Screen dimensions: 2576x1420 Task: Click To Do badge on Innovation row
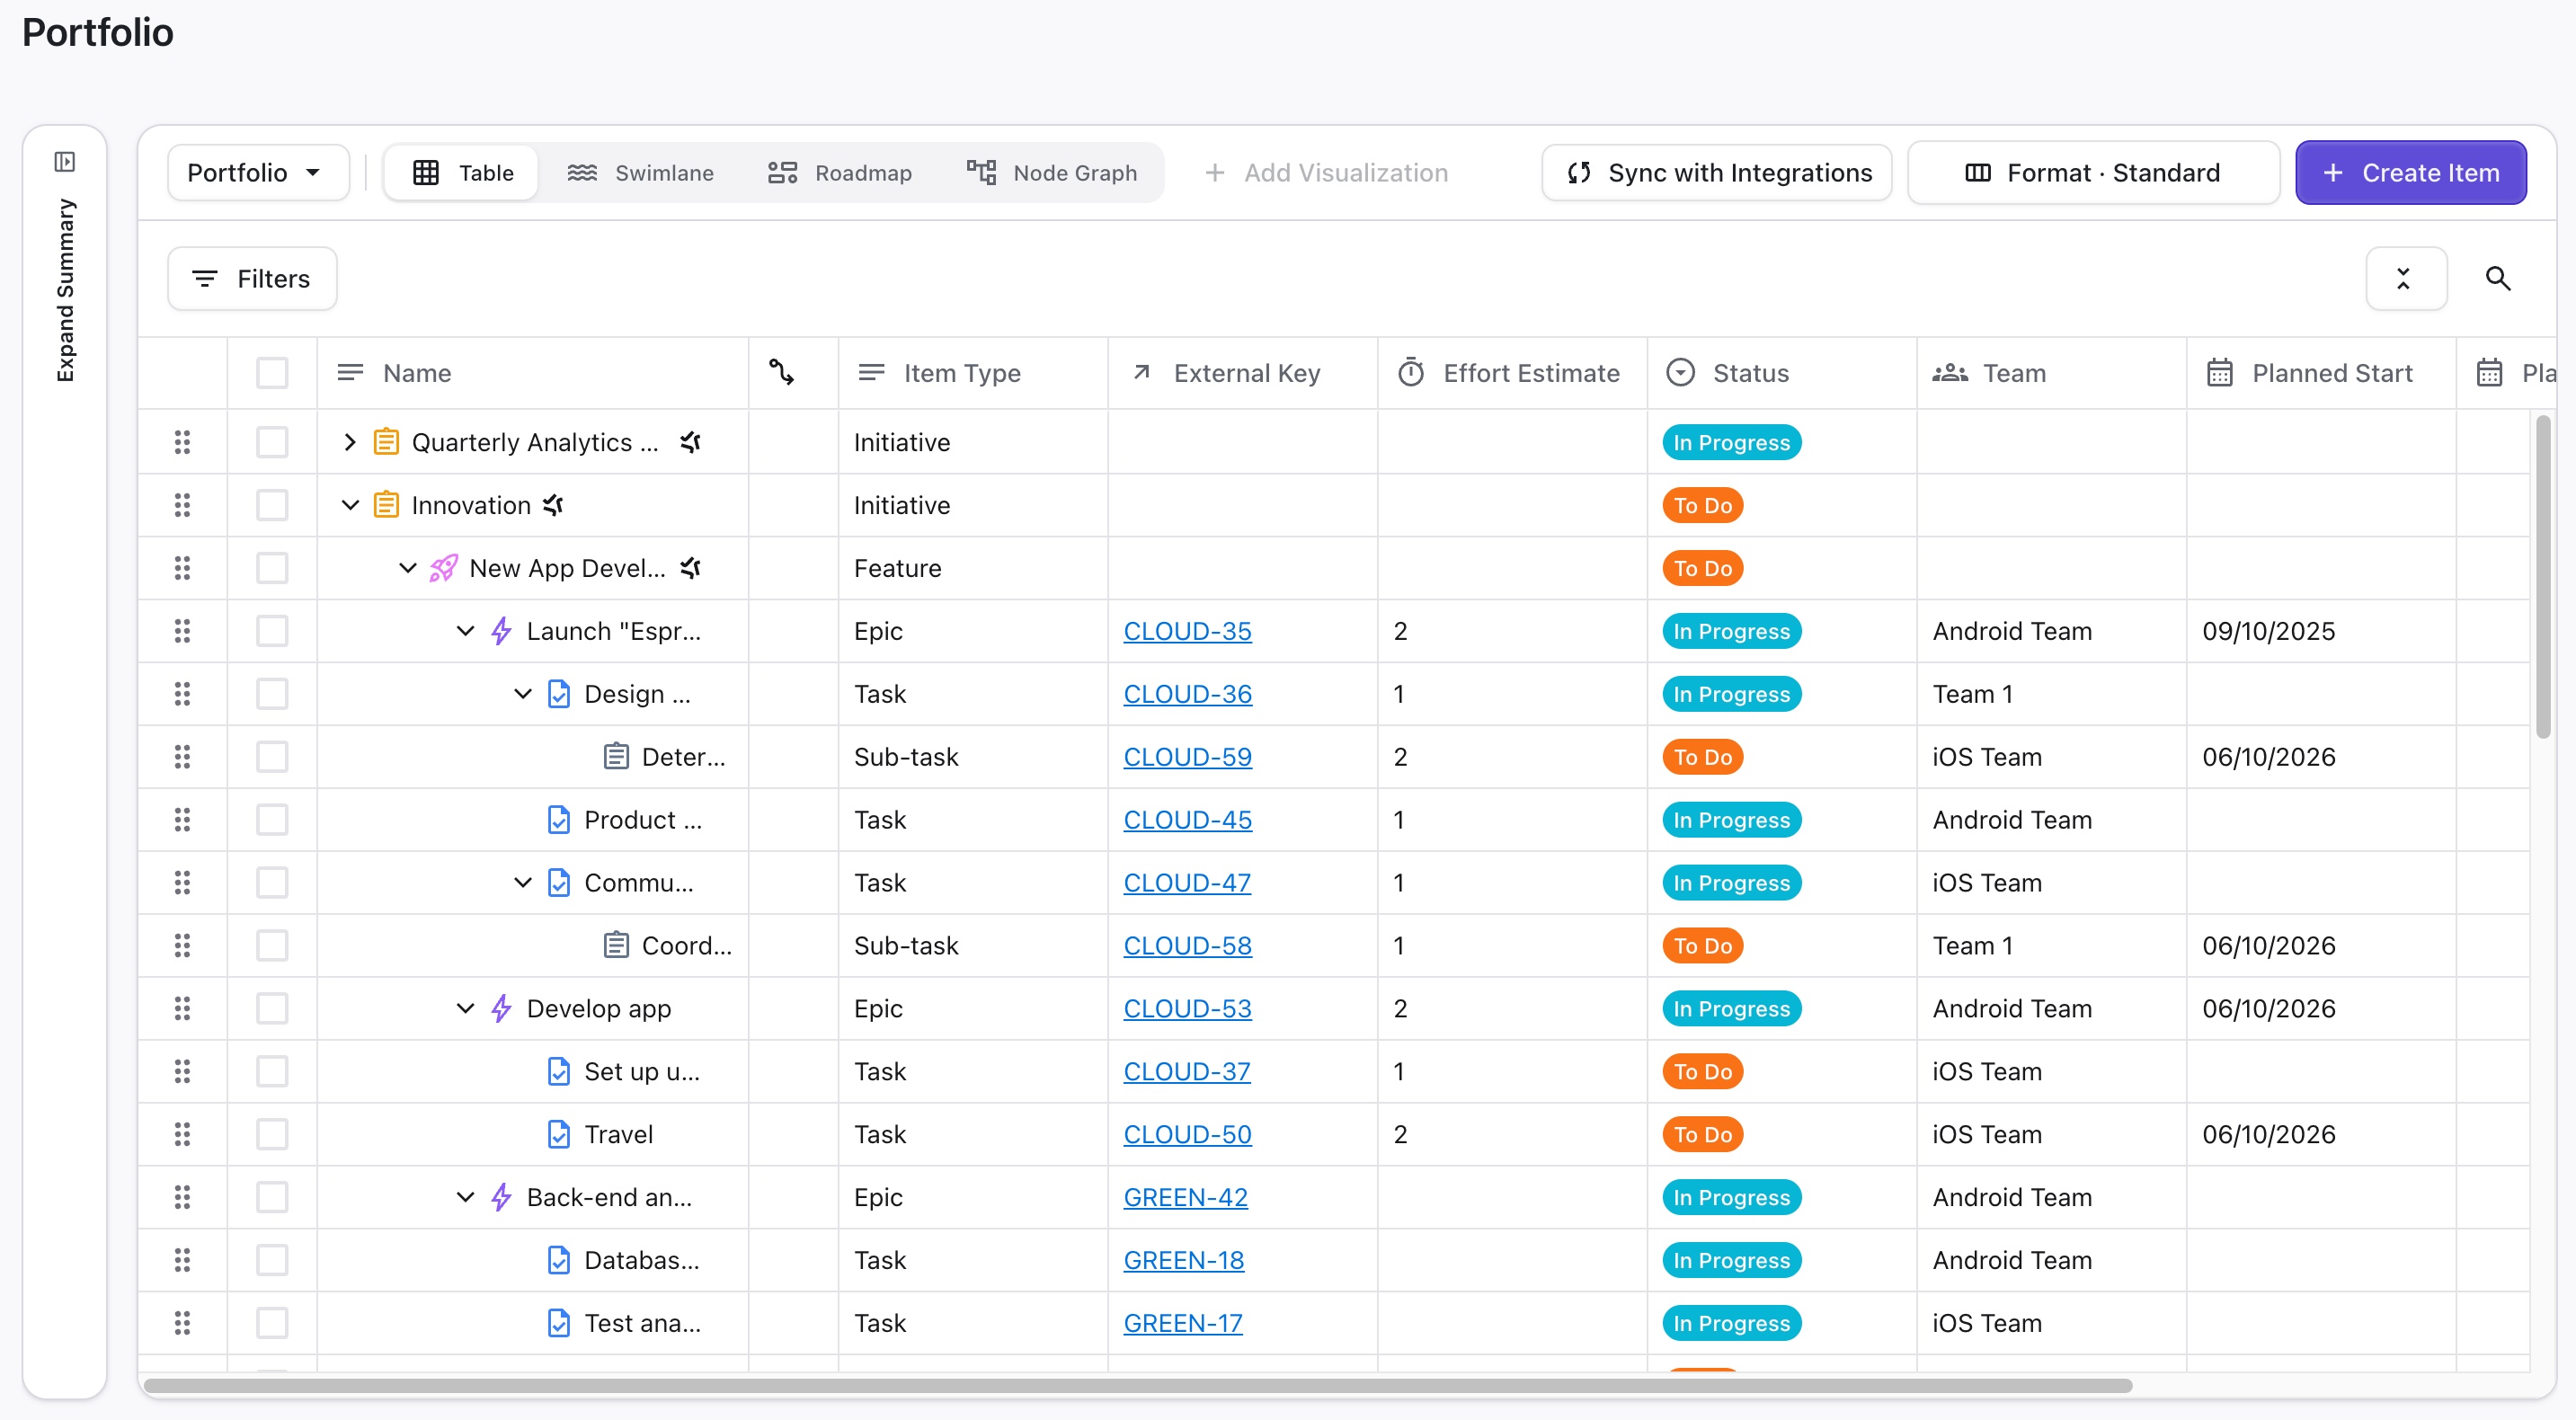[x=1702, y=505]
